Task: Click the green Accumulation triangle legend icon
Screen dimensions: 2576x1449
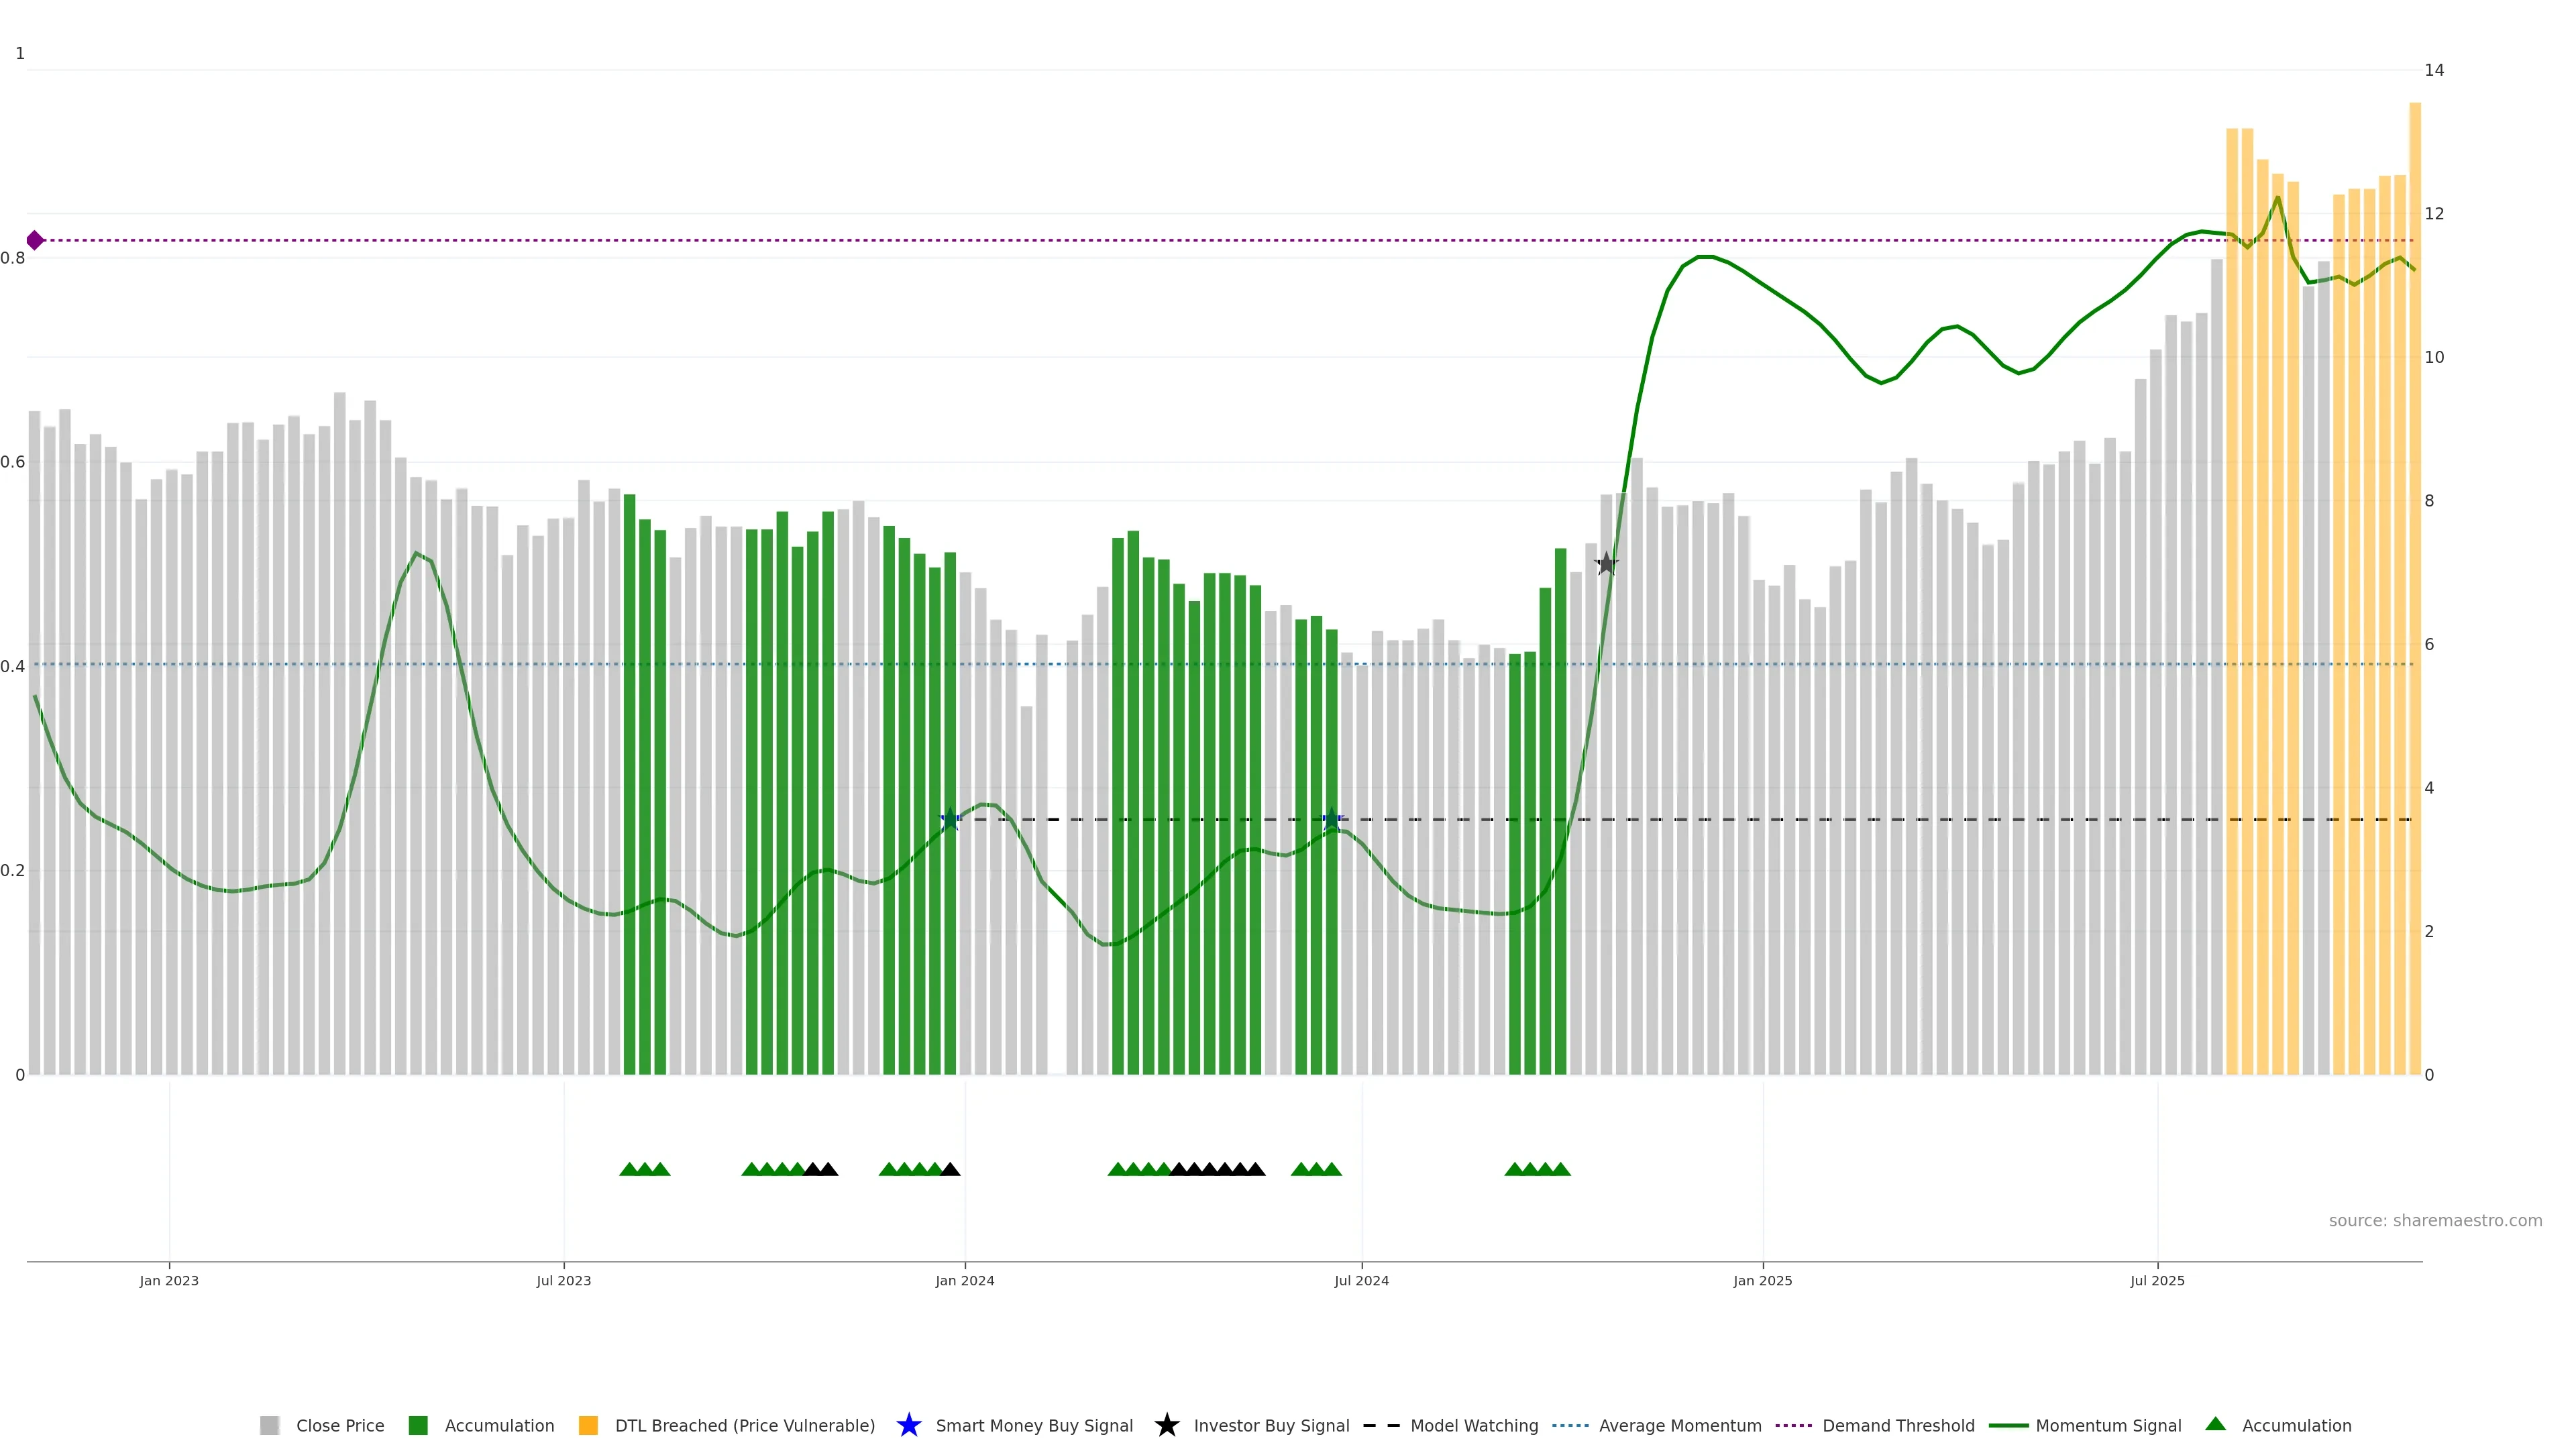Action: (2215, 1424)
